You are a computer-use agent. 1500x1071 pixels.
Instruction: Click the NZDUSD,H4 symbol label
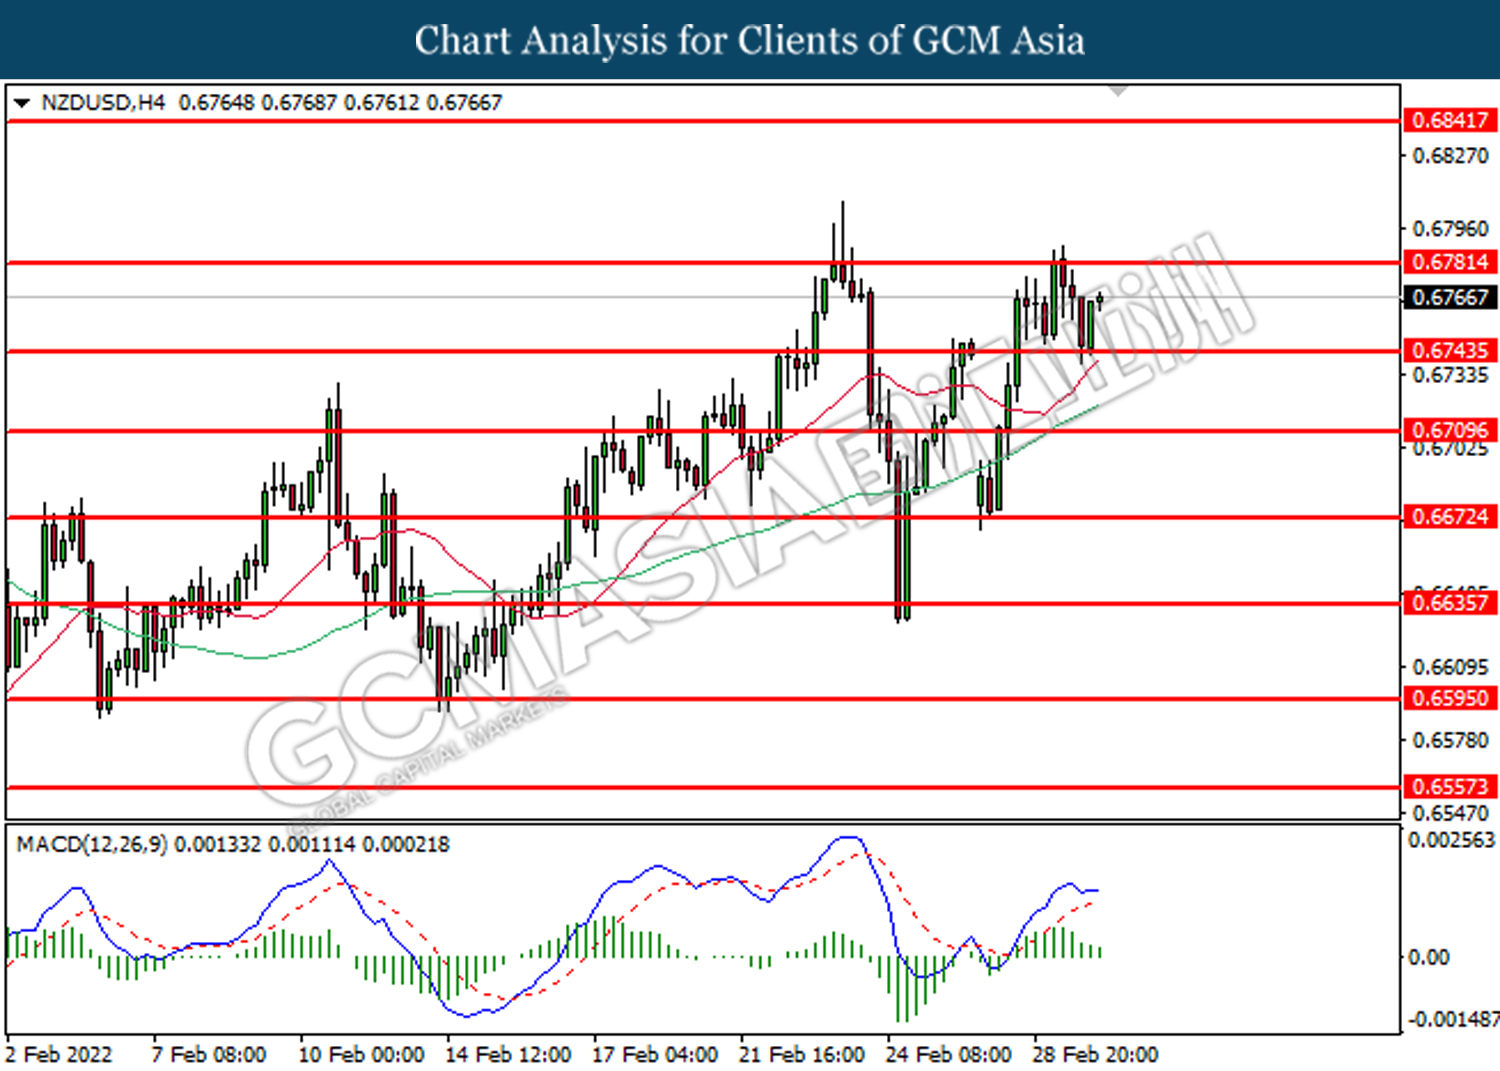click(103, 103)
